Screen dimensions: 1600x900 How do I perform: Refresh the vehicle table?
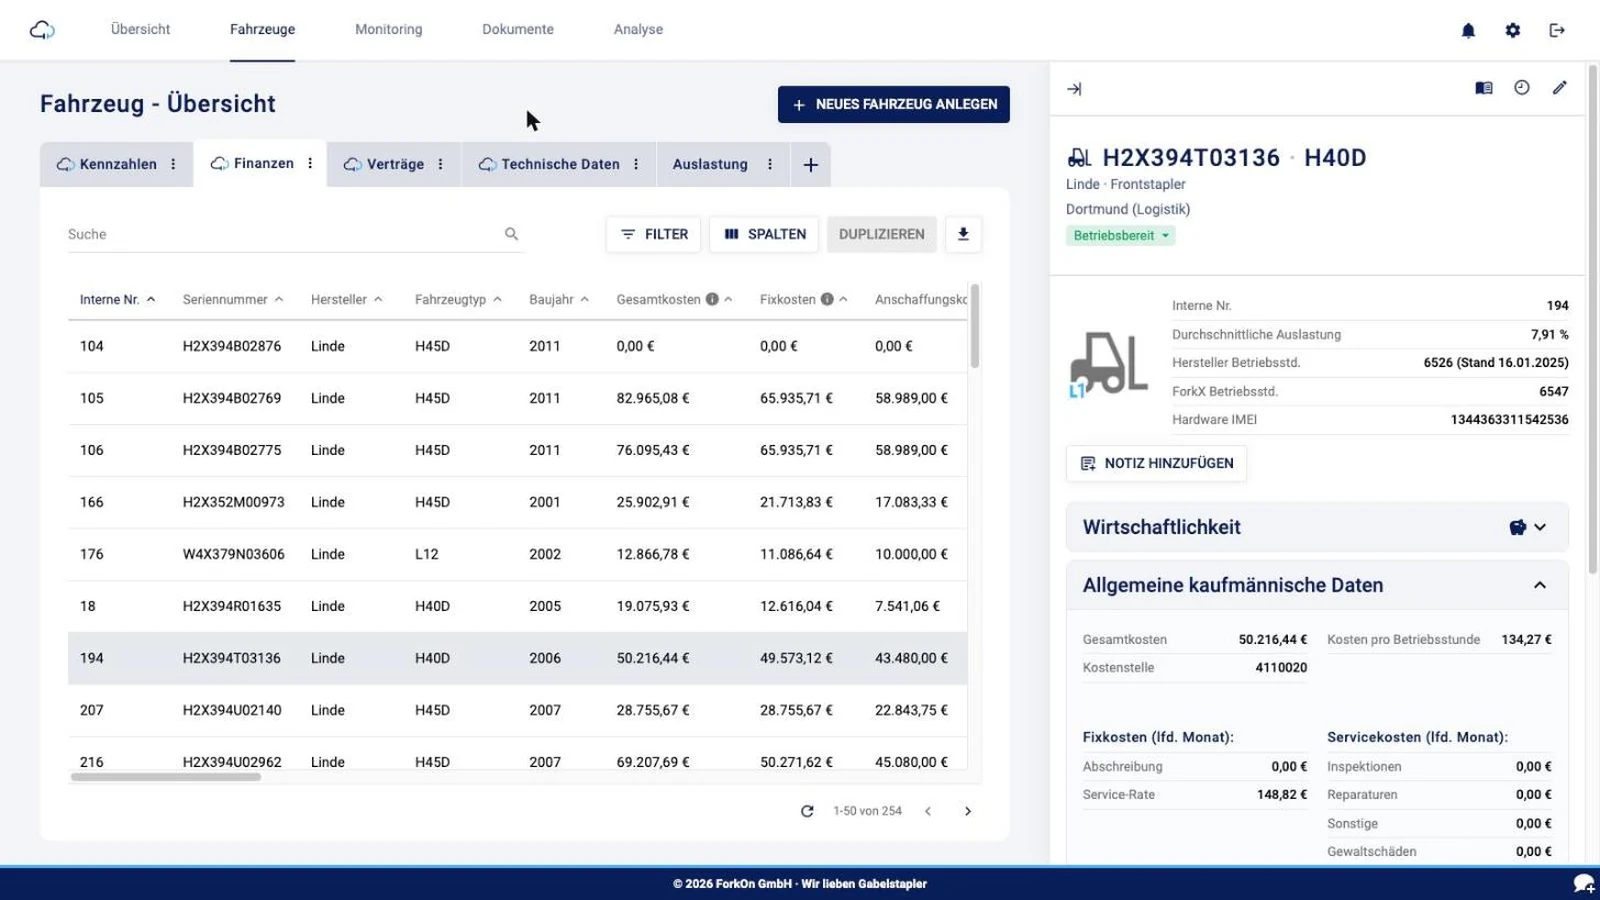807,811
